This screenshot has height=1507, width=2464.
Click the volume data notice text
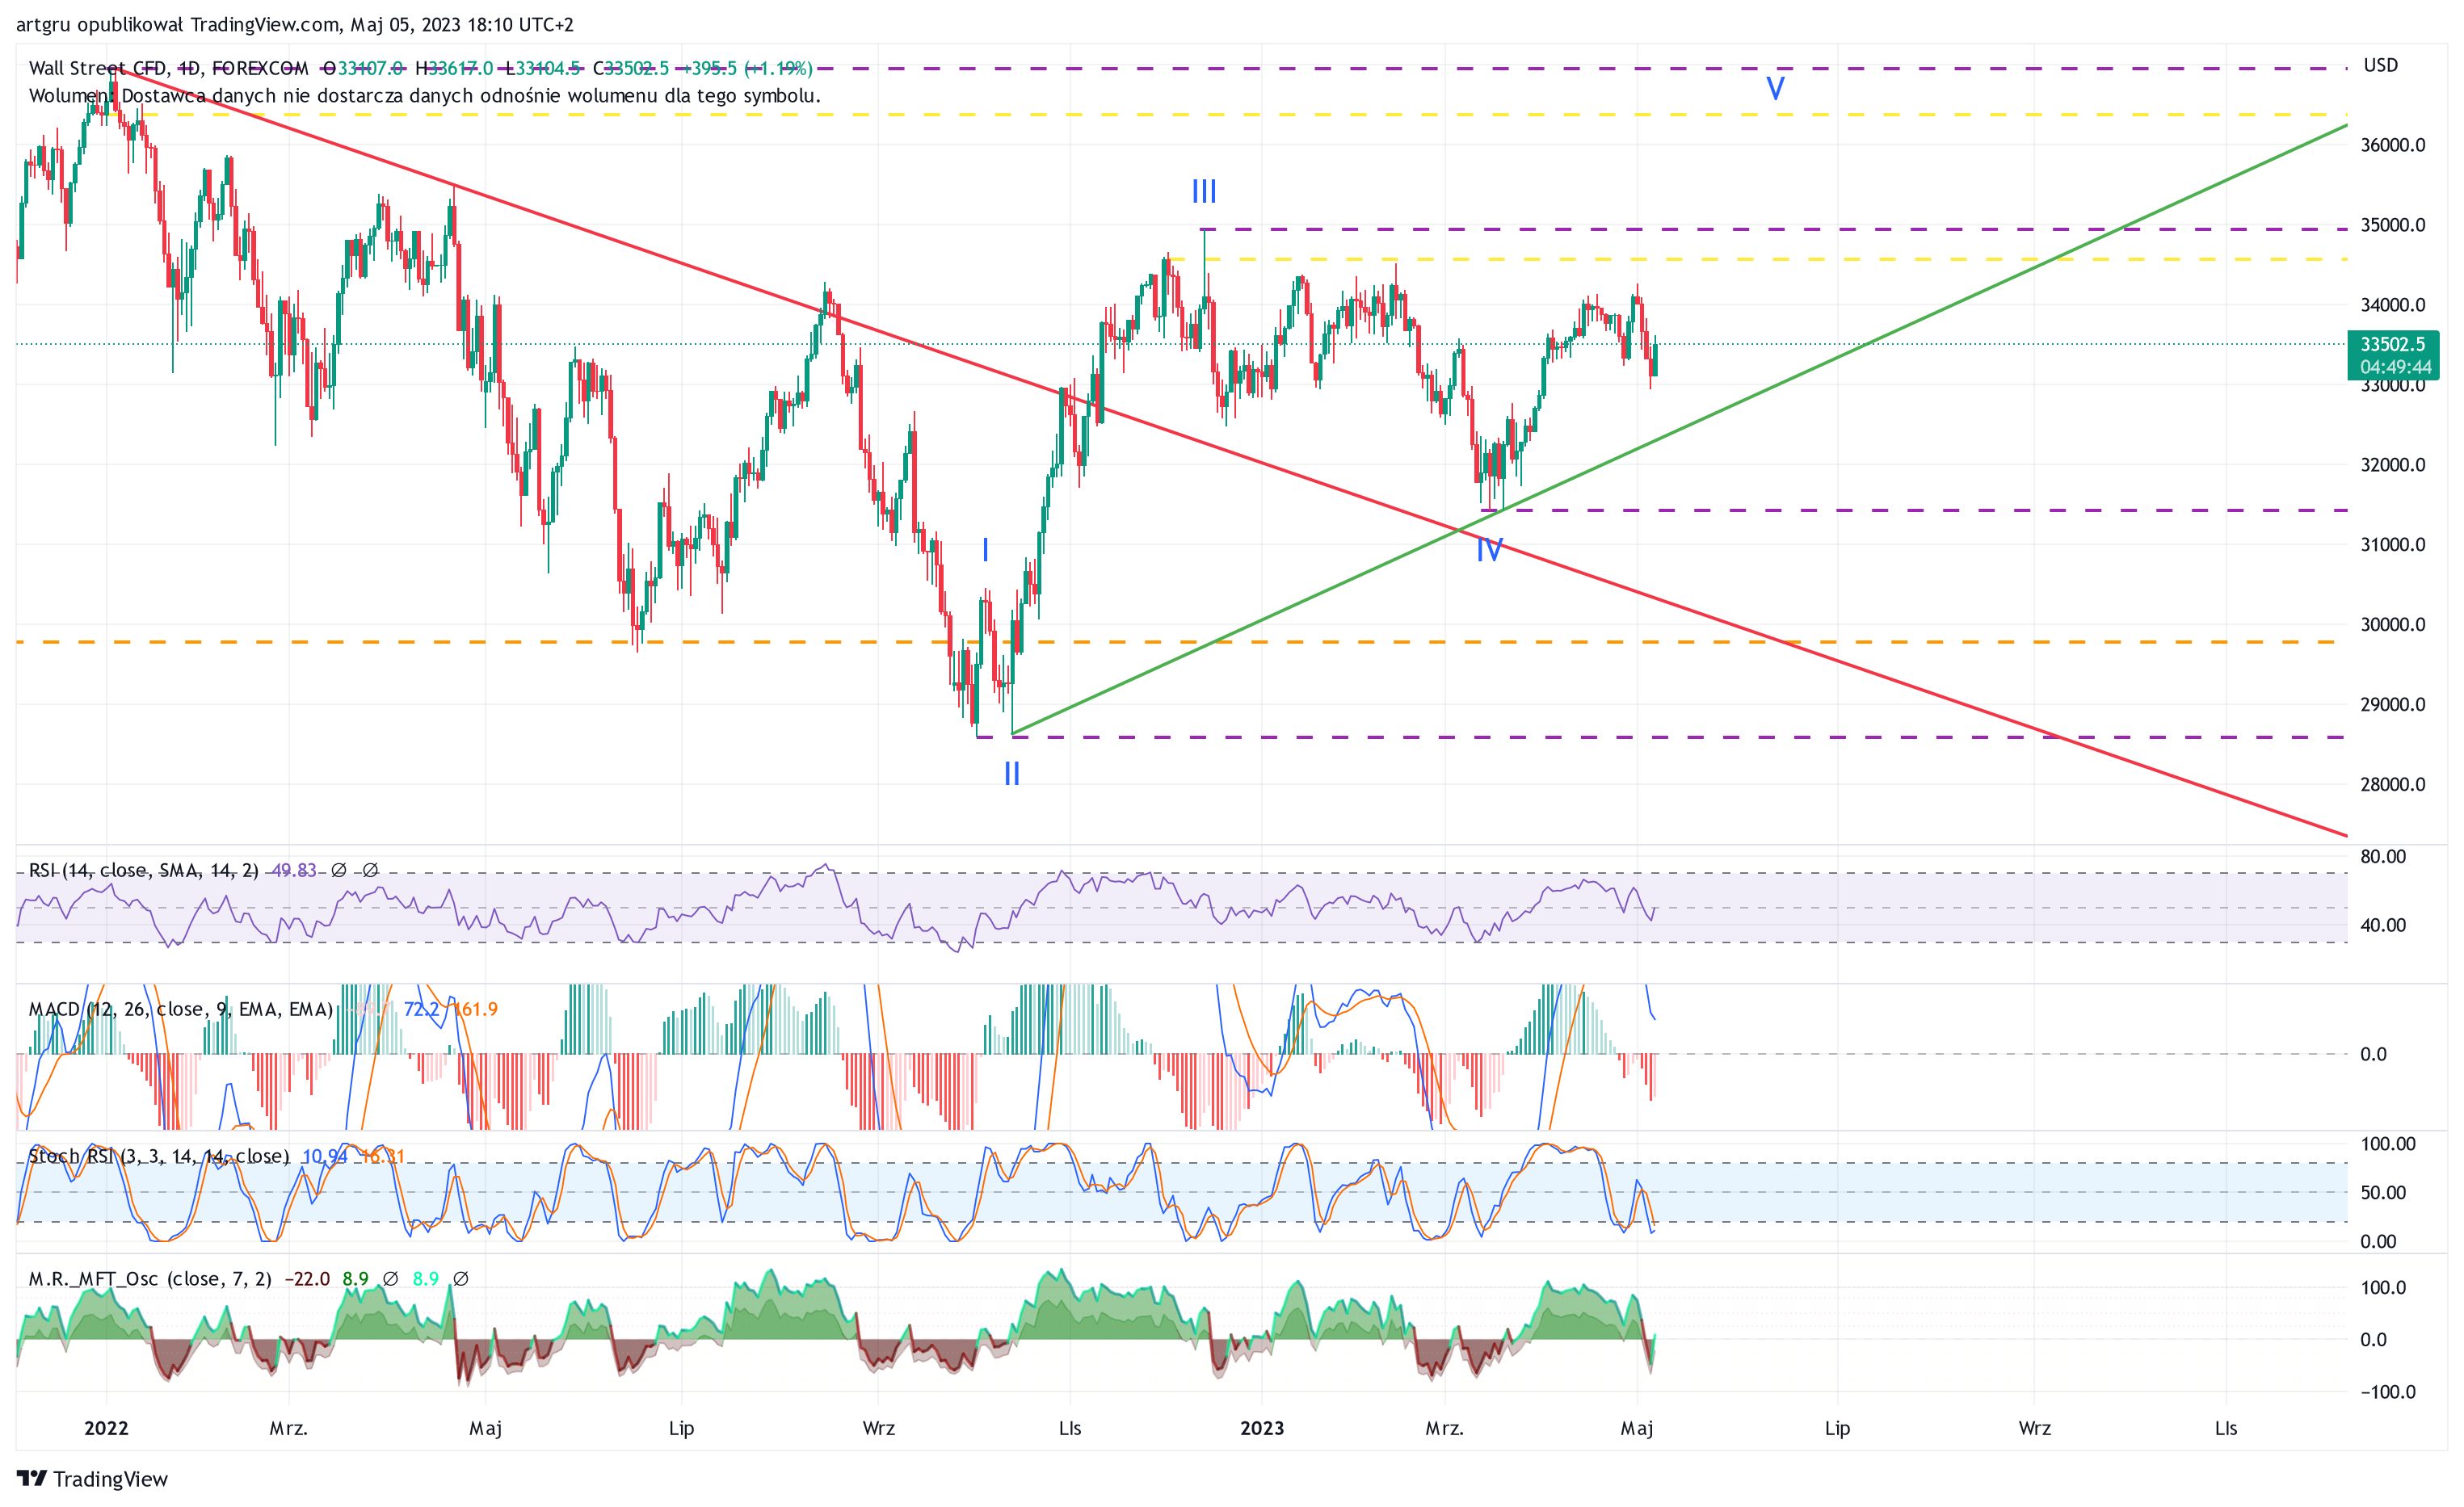click(x=425, y=96)
